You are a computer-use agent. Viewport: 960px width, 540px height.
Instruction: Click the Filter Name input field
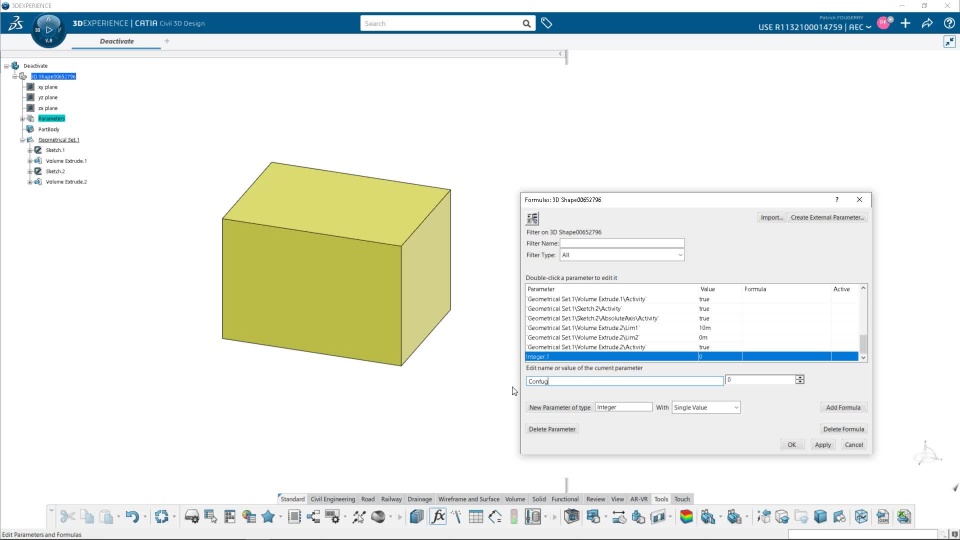[622, 243]
